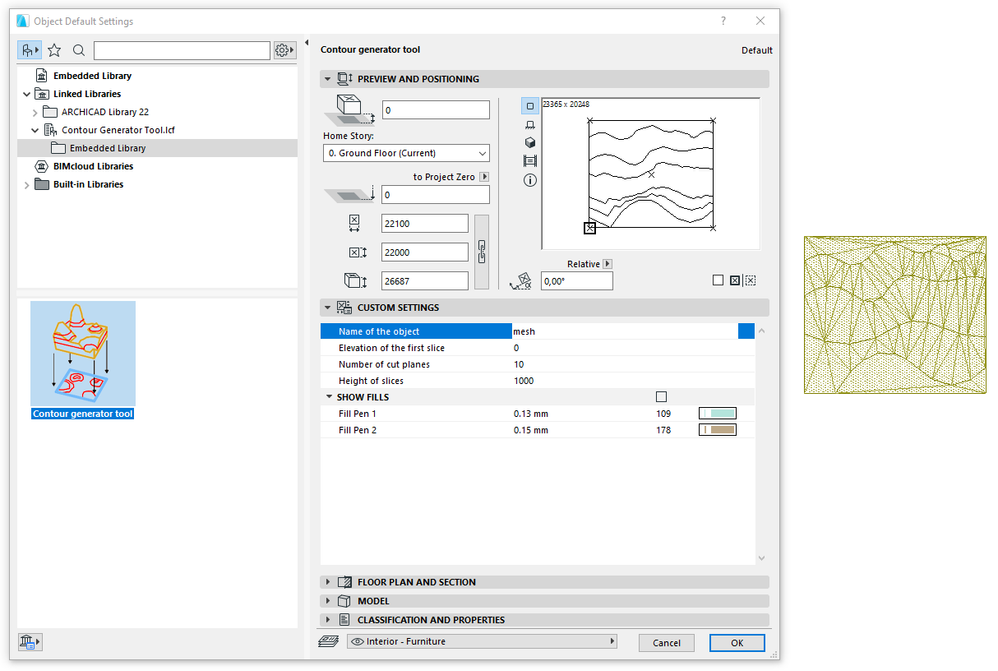
Task: Open the Interior - Furniture layer dropdown
Action: click(482, 642)
